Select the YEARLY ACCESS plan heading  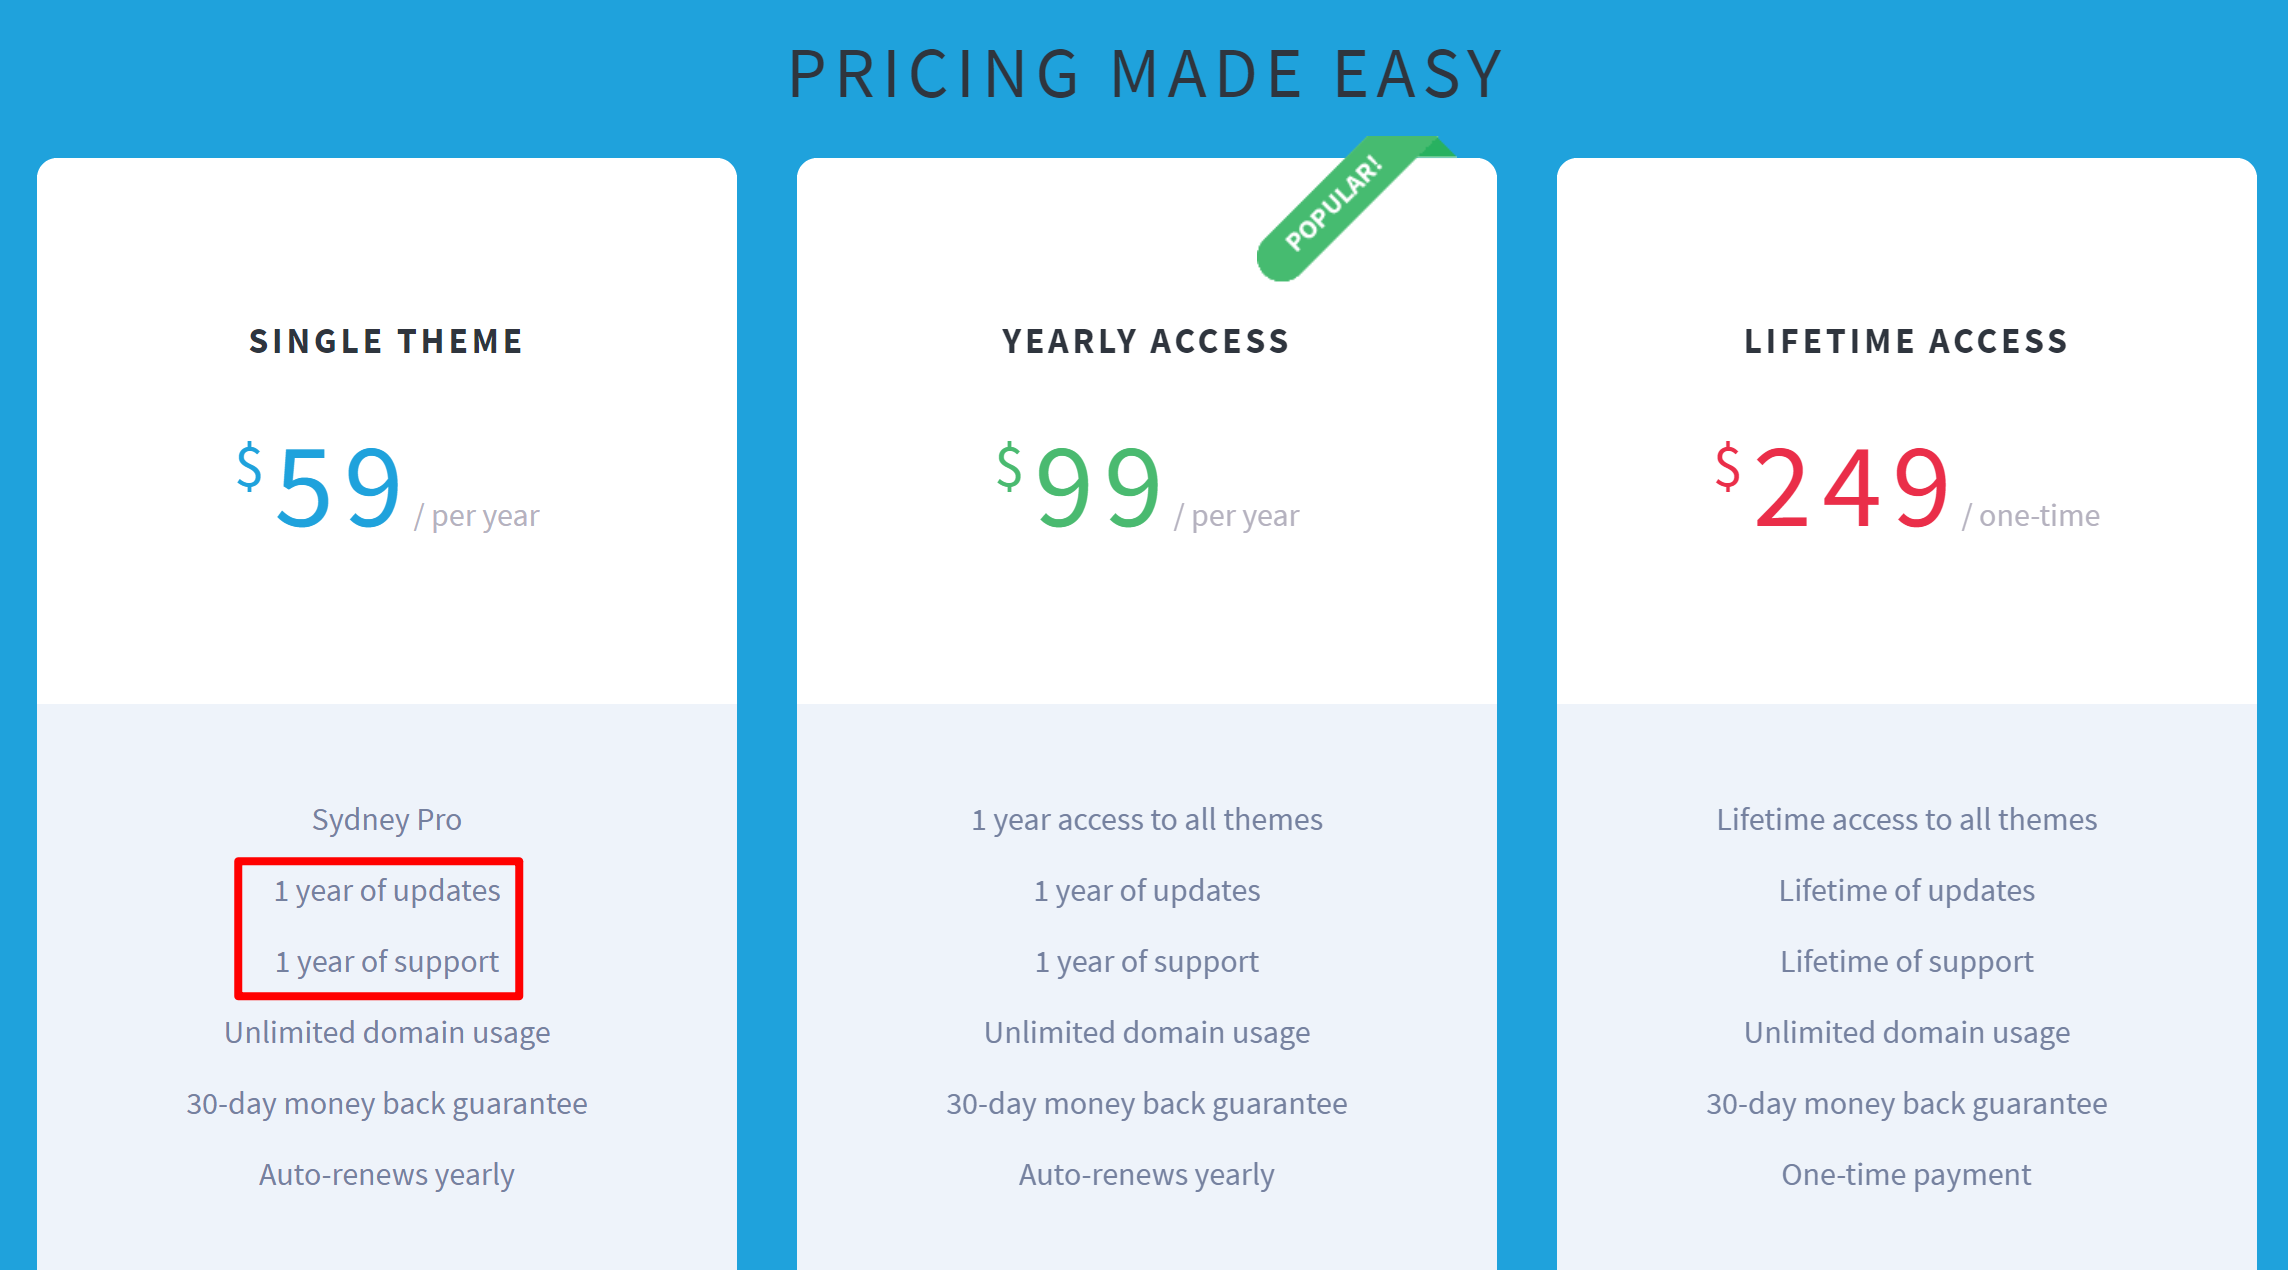pyautogui.click(x=1146, y=341)
